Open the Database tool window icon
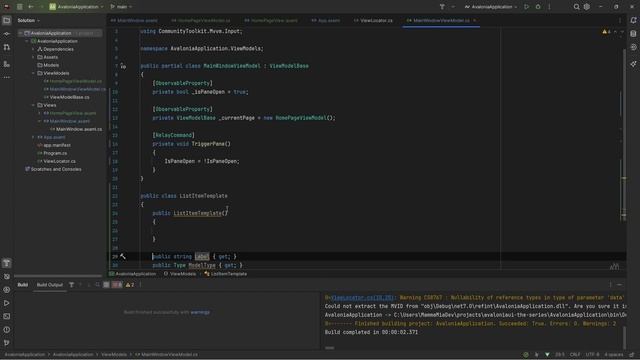The width and height of the screenshot is (640, 360). (x=633, y=33)
